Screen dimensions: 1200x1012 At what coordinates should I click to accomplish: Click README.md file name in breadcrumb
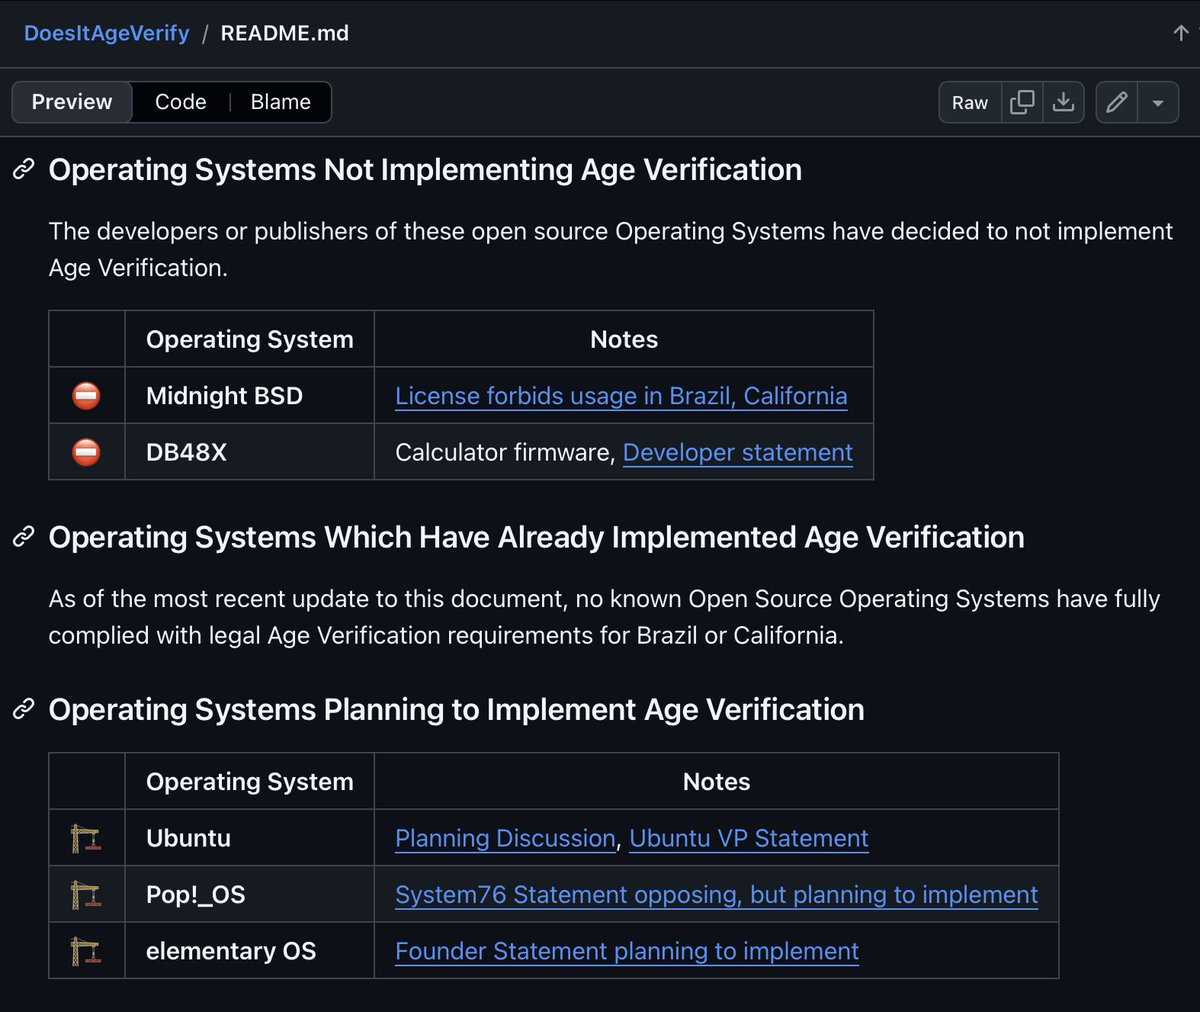pos(285,33)
